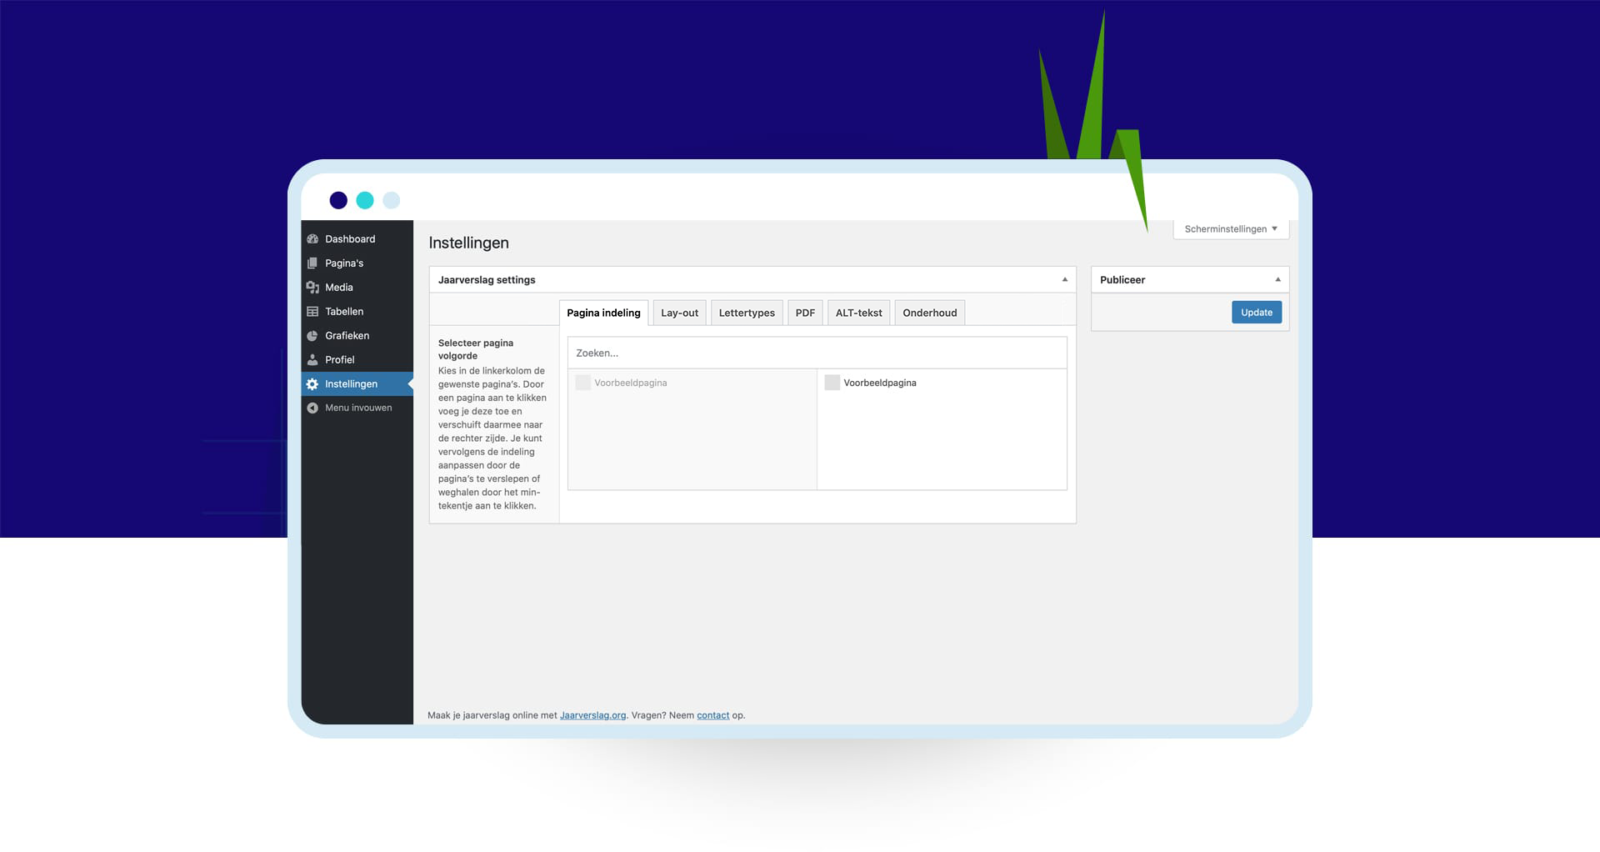1600x852 pixels.
Task: Follow the Jaarverslag.org link
Action: 593,716
